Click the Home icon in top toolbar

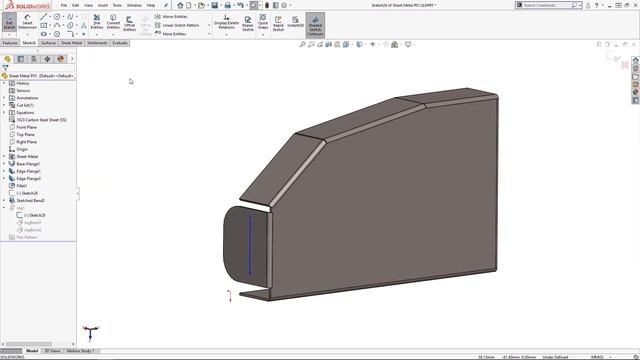click(180, 5)
